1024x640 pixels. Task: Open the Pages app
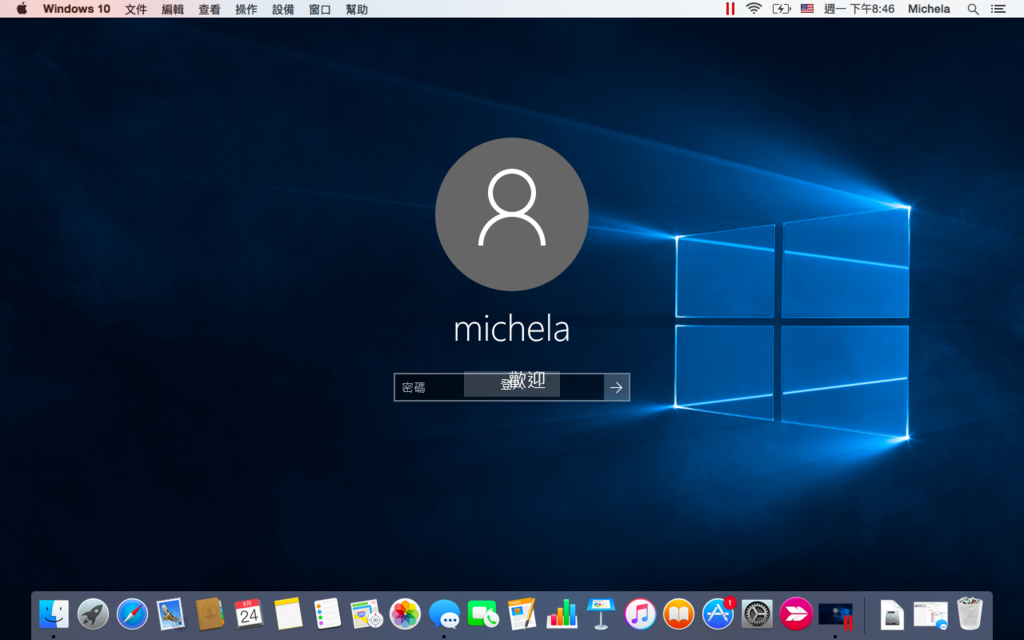click(522, 614)
